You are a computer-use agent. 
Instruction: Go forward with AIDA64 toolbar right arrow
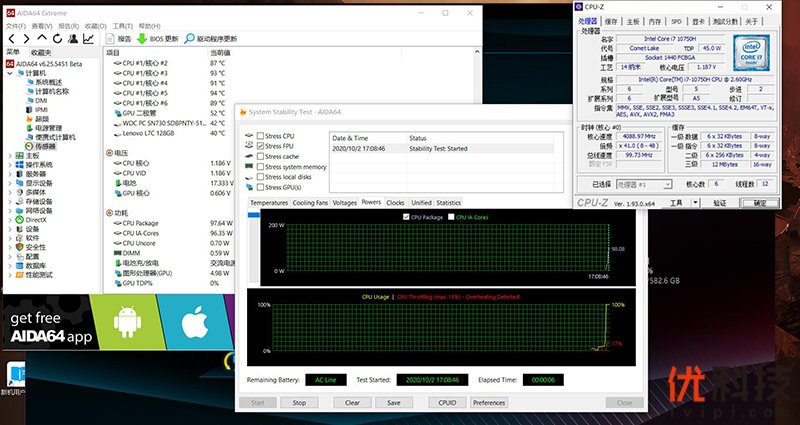pos(27,39)
